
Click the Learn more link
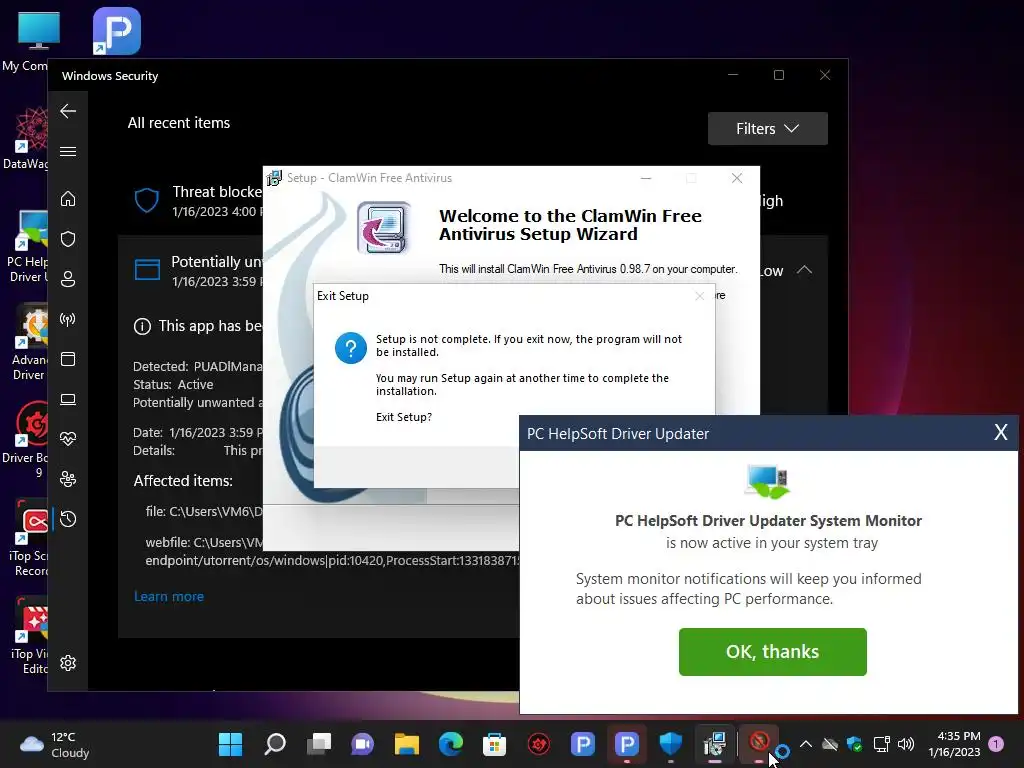pyautogui.click(x=168, y=596)
